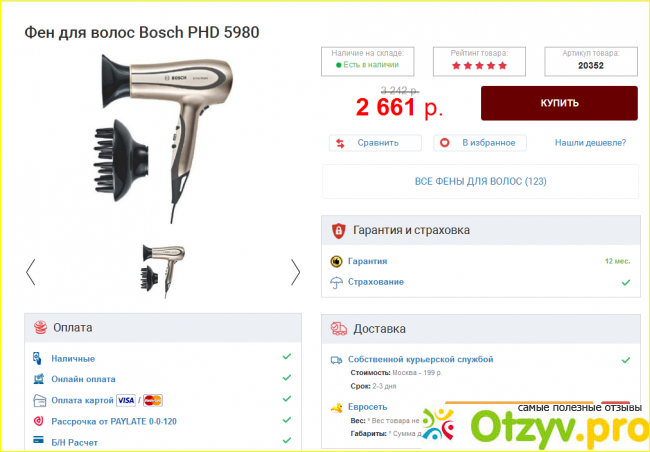Click the Гарантия link
Viewport: 650px width, 452px height.
coord(367,261)
